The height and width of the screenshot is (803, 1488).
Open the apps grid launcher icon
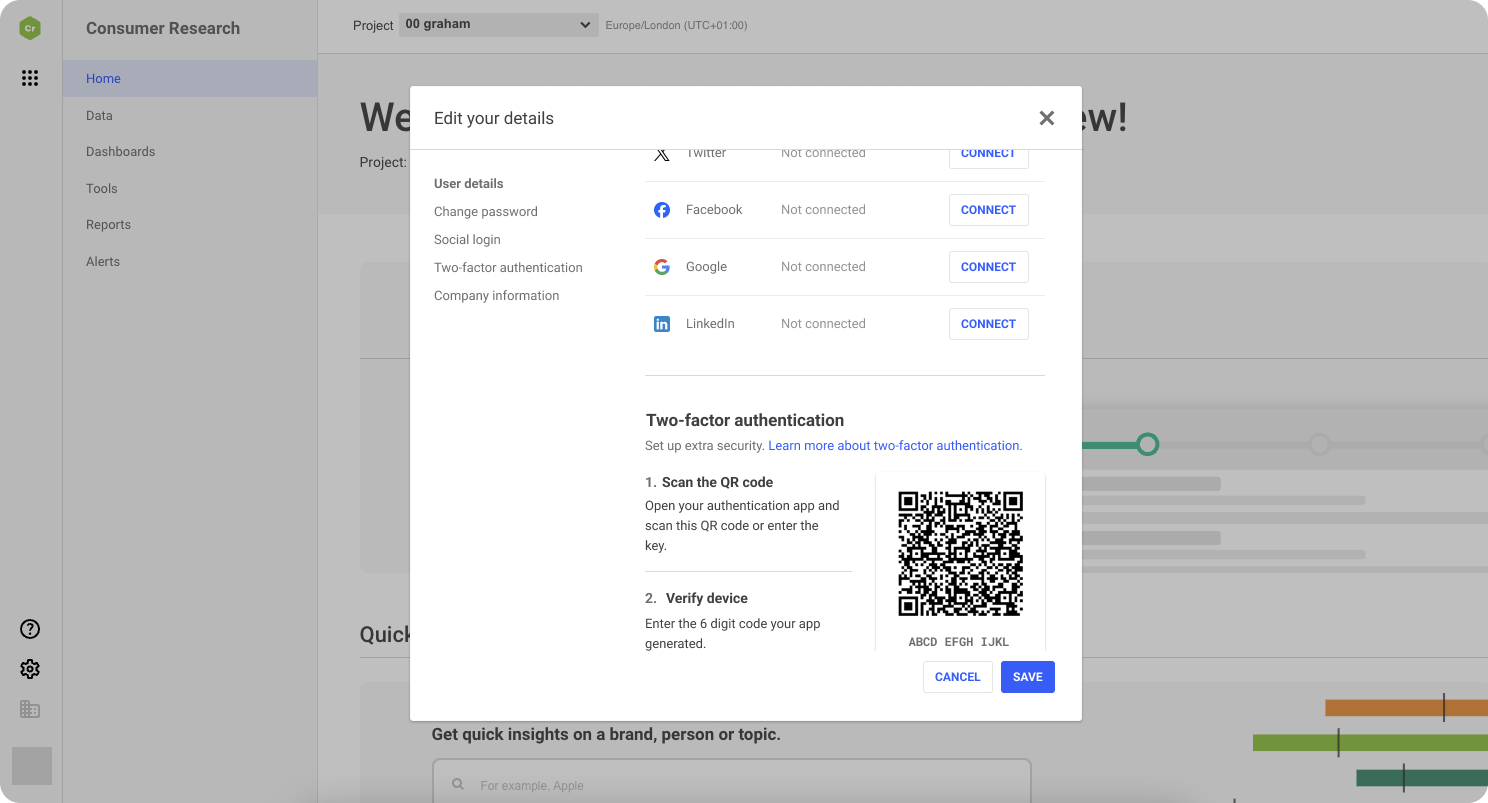[30, 78]
